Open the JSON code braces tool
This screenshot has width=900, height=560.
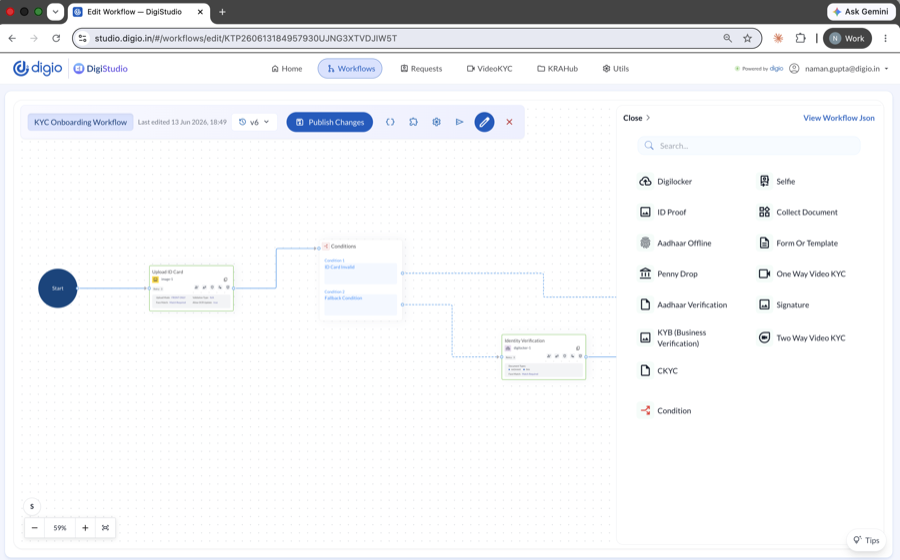coord(390,122)
